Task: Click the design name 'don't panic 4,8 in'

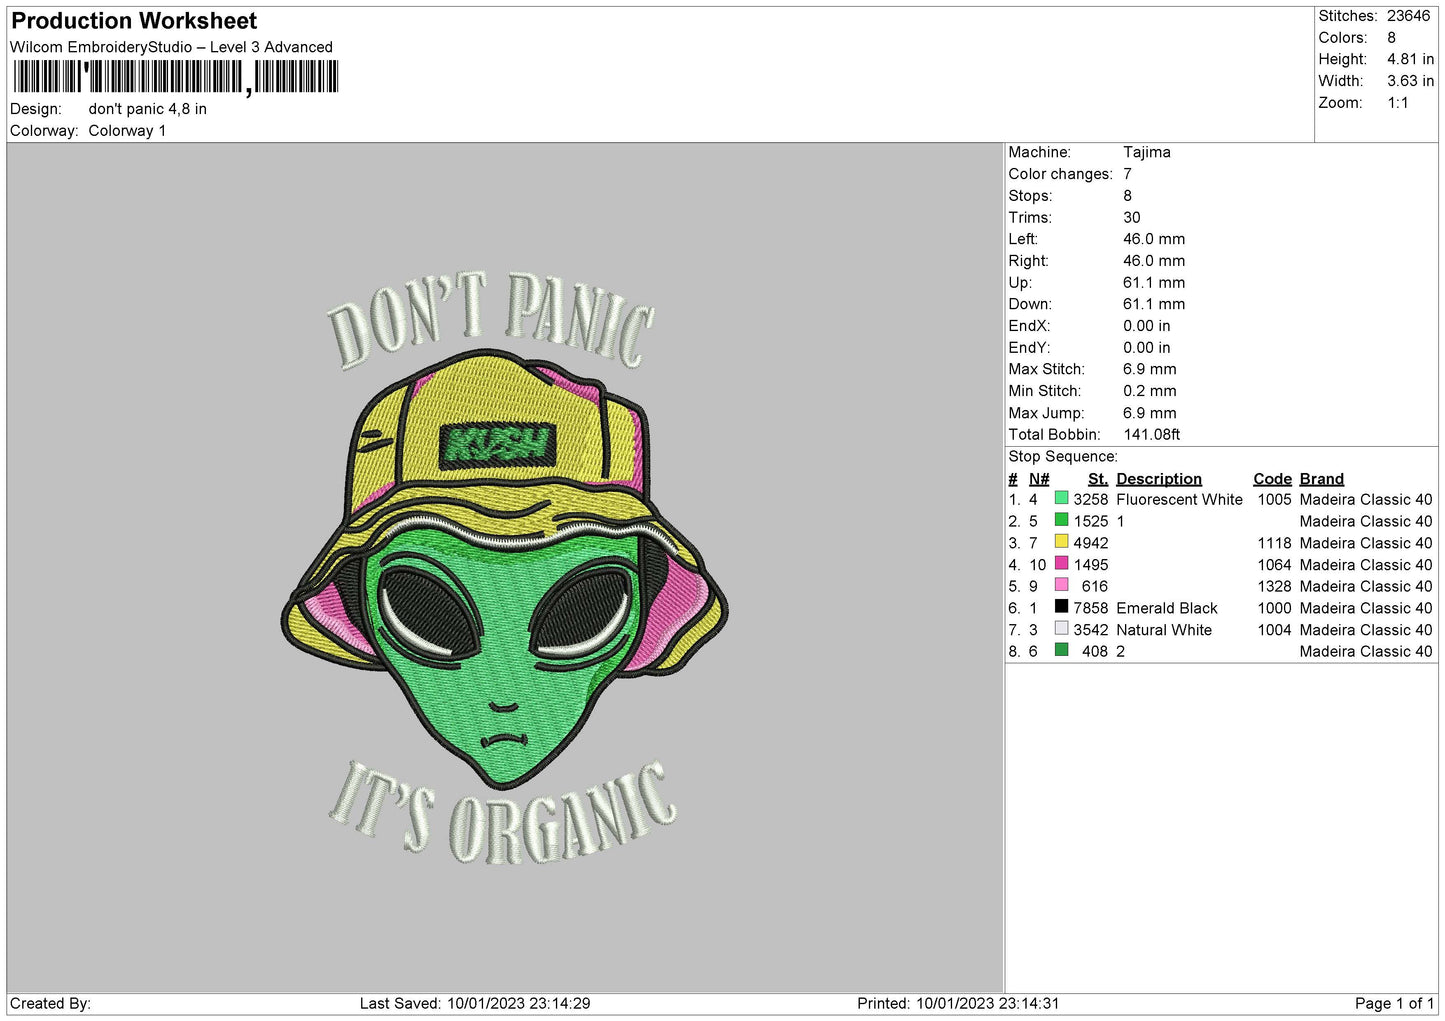Action: pos(147,109)
